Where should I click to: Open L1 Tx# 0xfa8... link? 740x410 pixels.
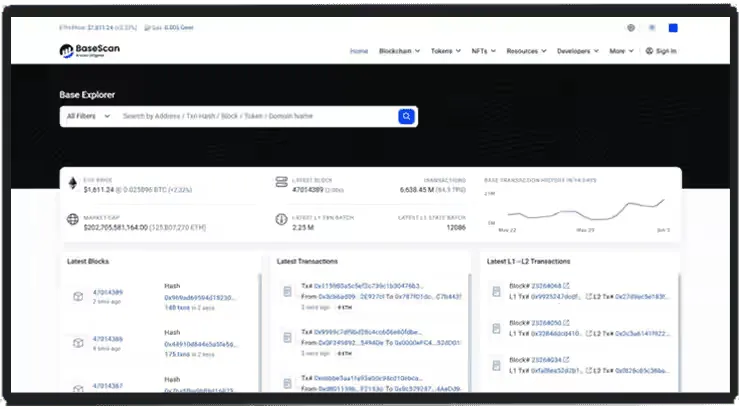click(x=556, y=371)
